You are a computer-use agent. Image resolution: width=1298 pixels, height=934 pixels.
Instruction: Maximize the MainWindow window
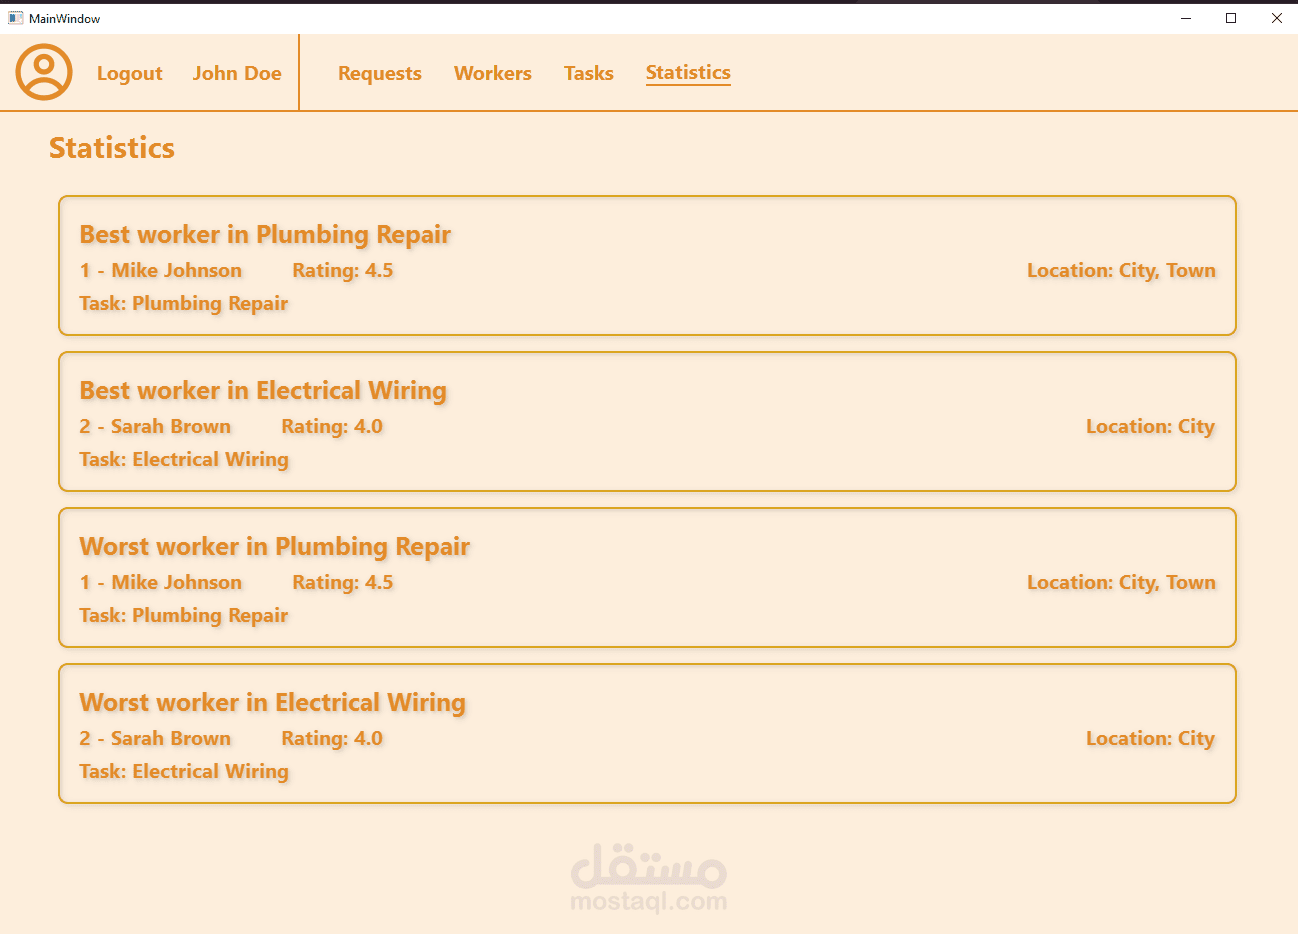1231,18
